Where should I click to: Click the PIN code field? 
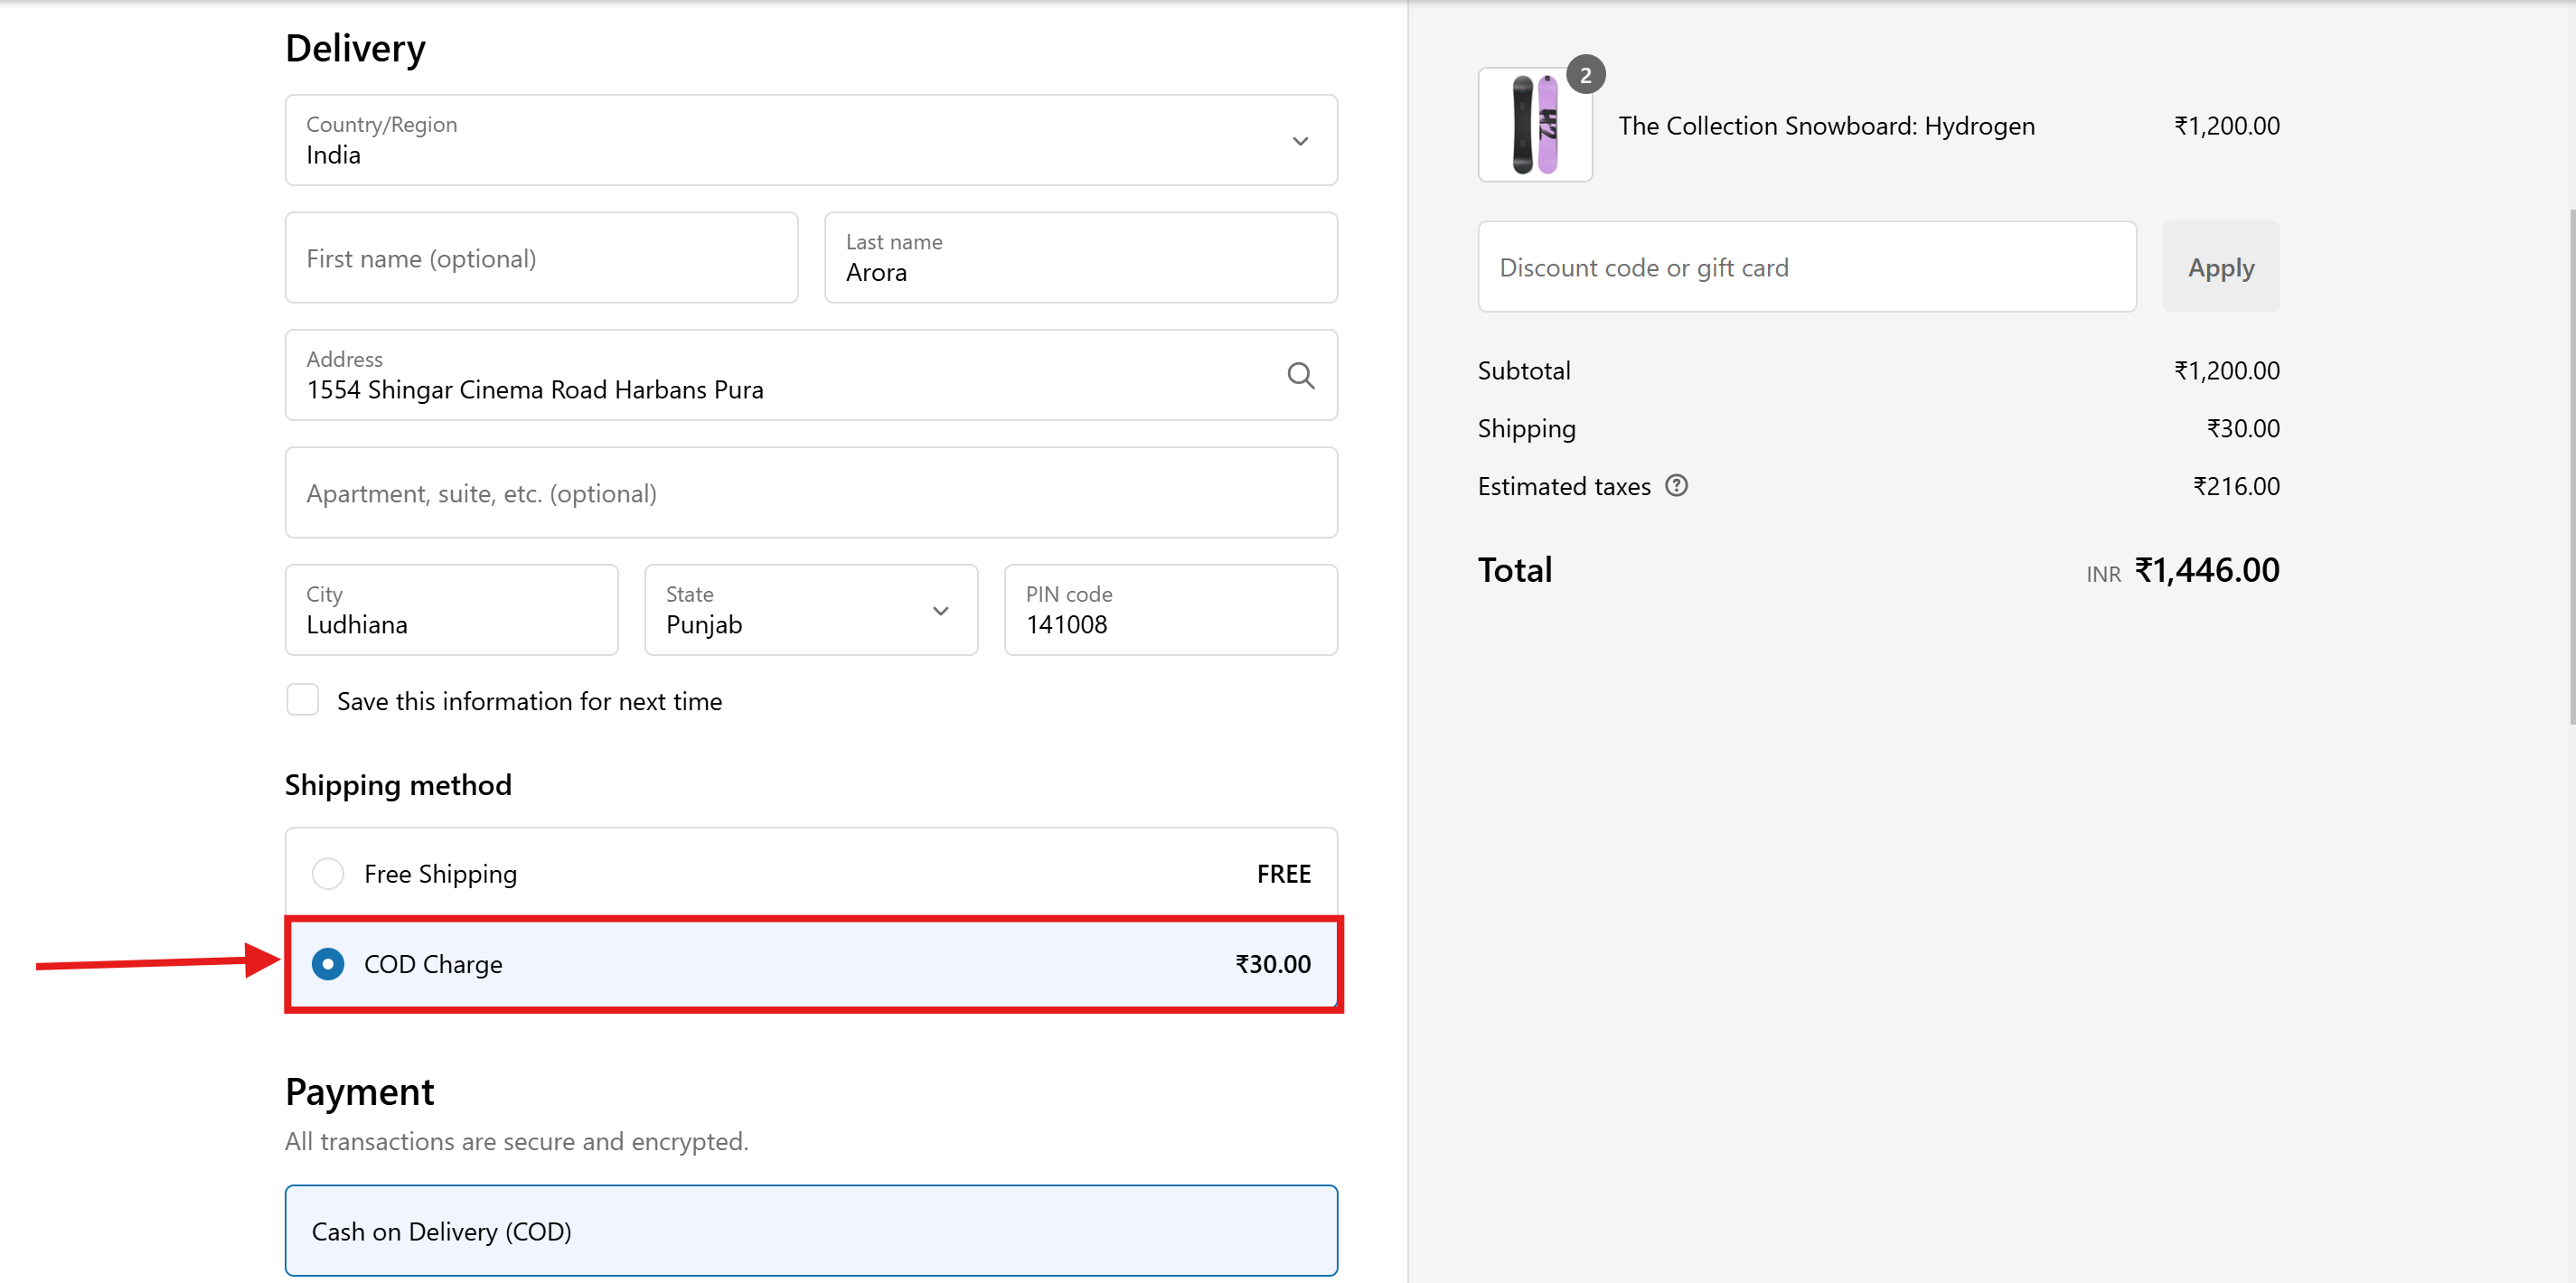click(1170, 610)
